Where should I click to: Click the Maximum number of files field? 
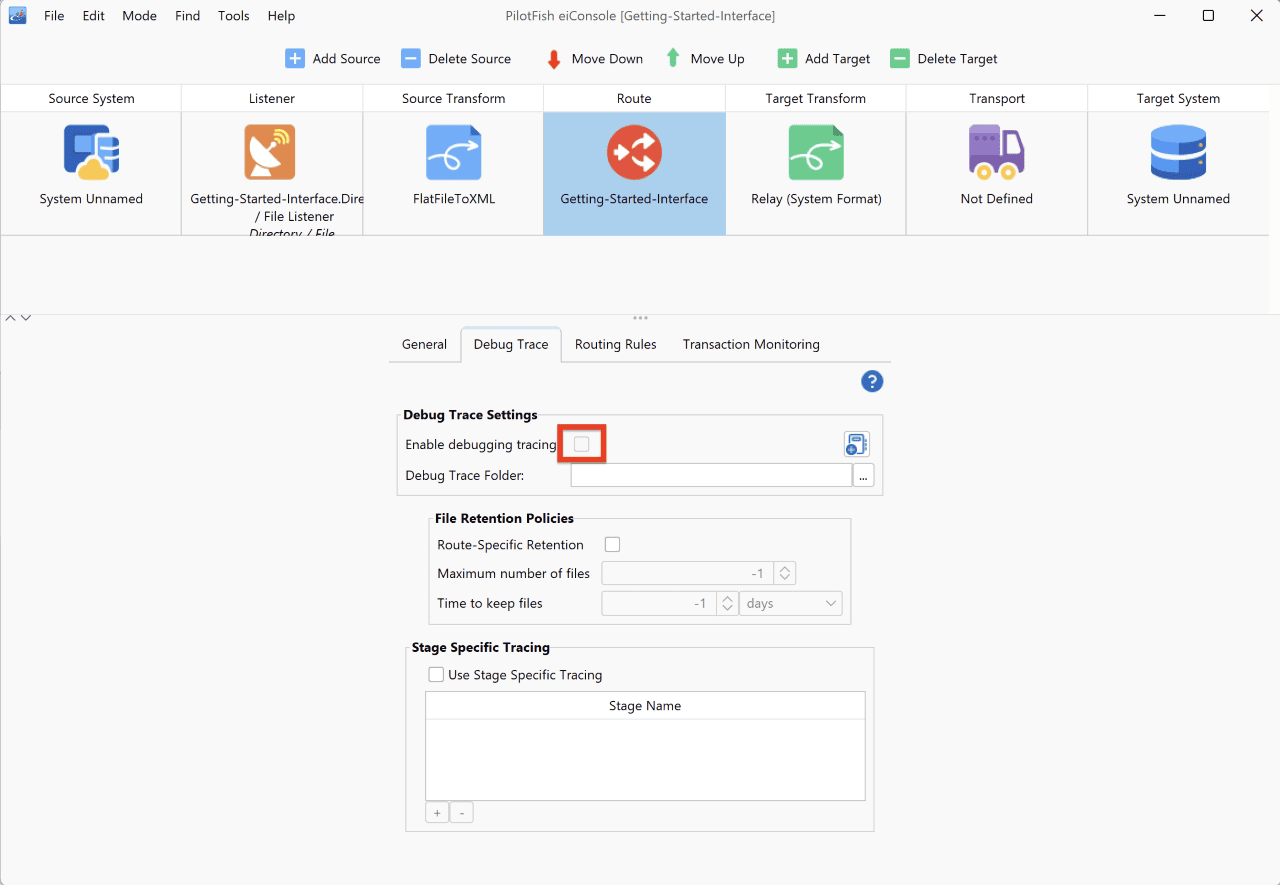click(689, 573)
